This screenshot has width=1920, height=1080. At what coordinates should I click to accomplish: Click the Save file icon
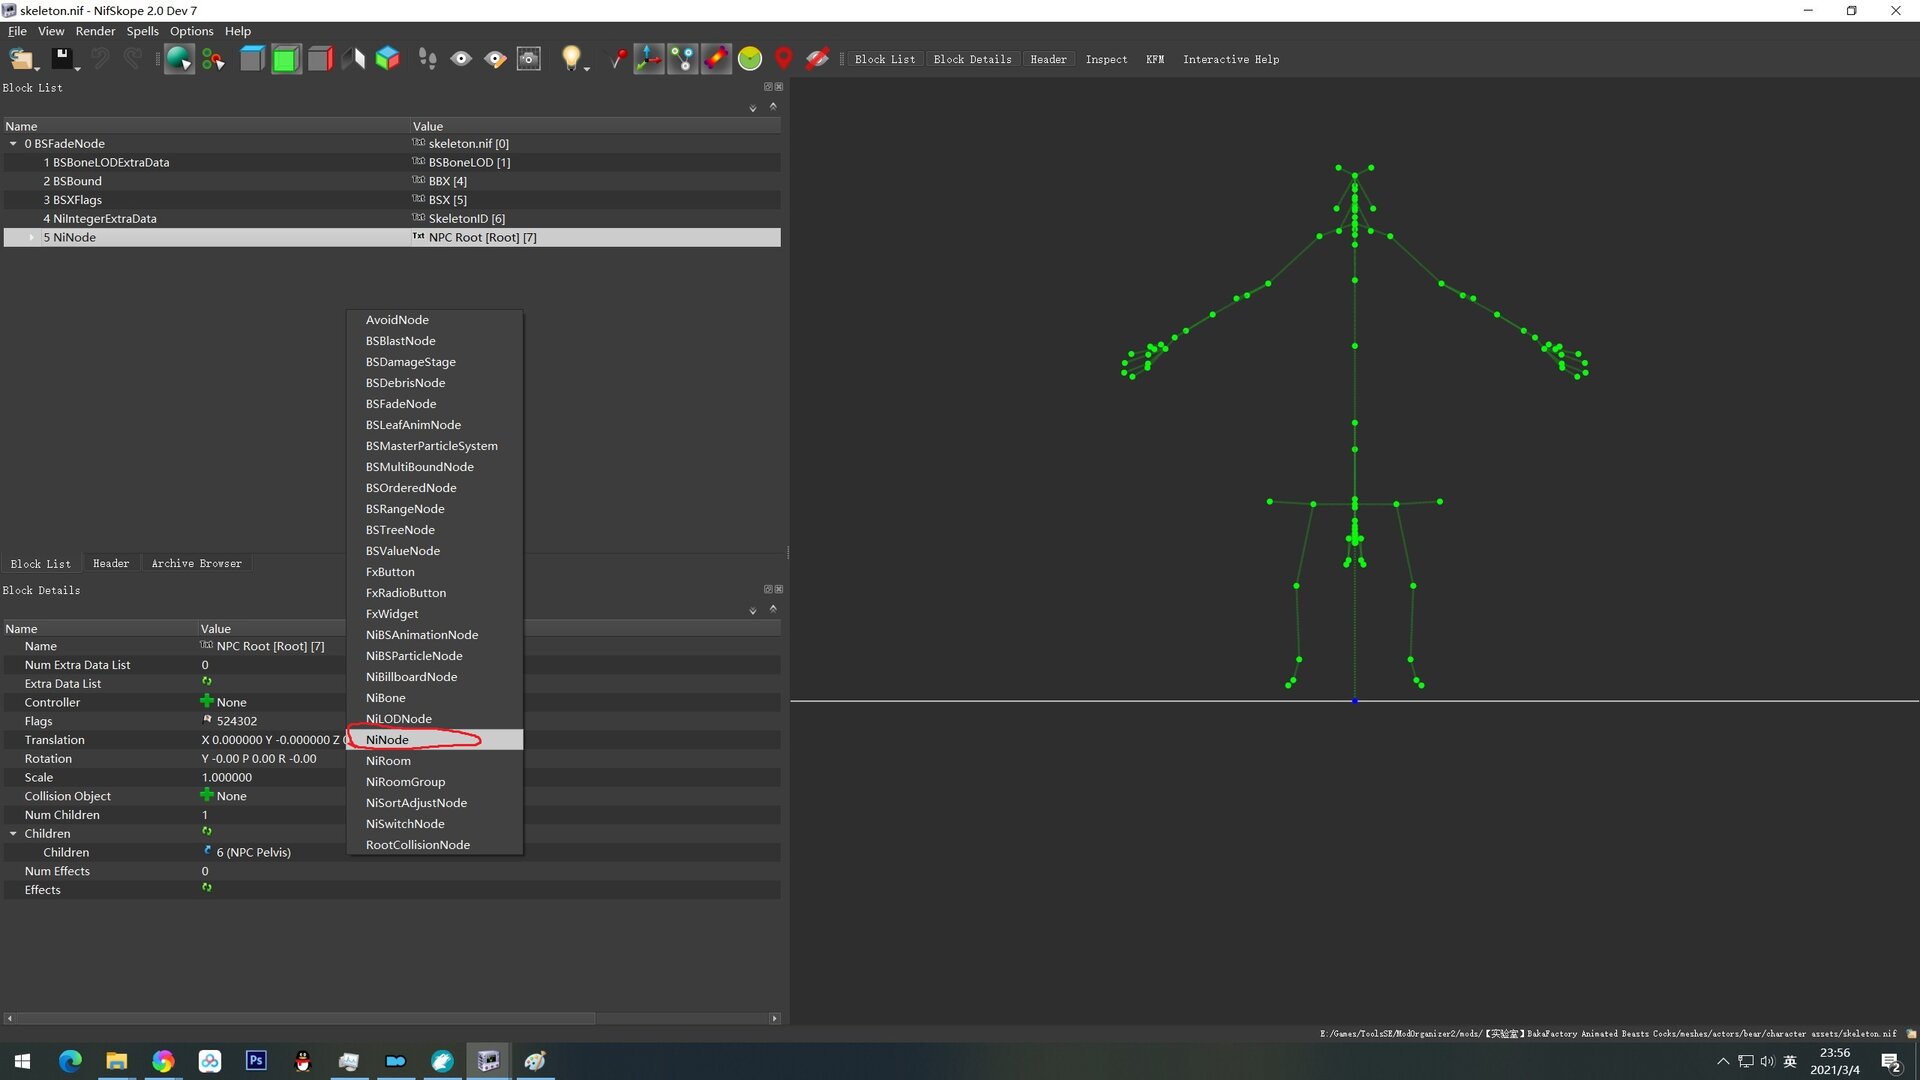pyautogui.click(x=62, y=59)
